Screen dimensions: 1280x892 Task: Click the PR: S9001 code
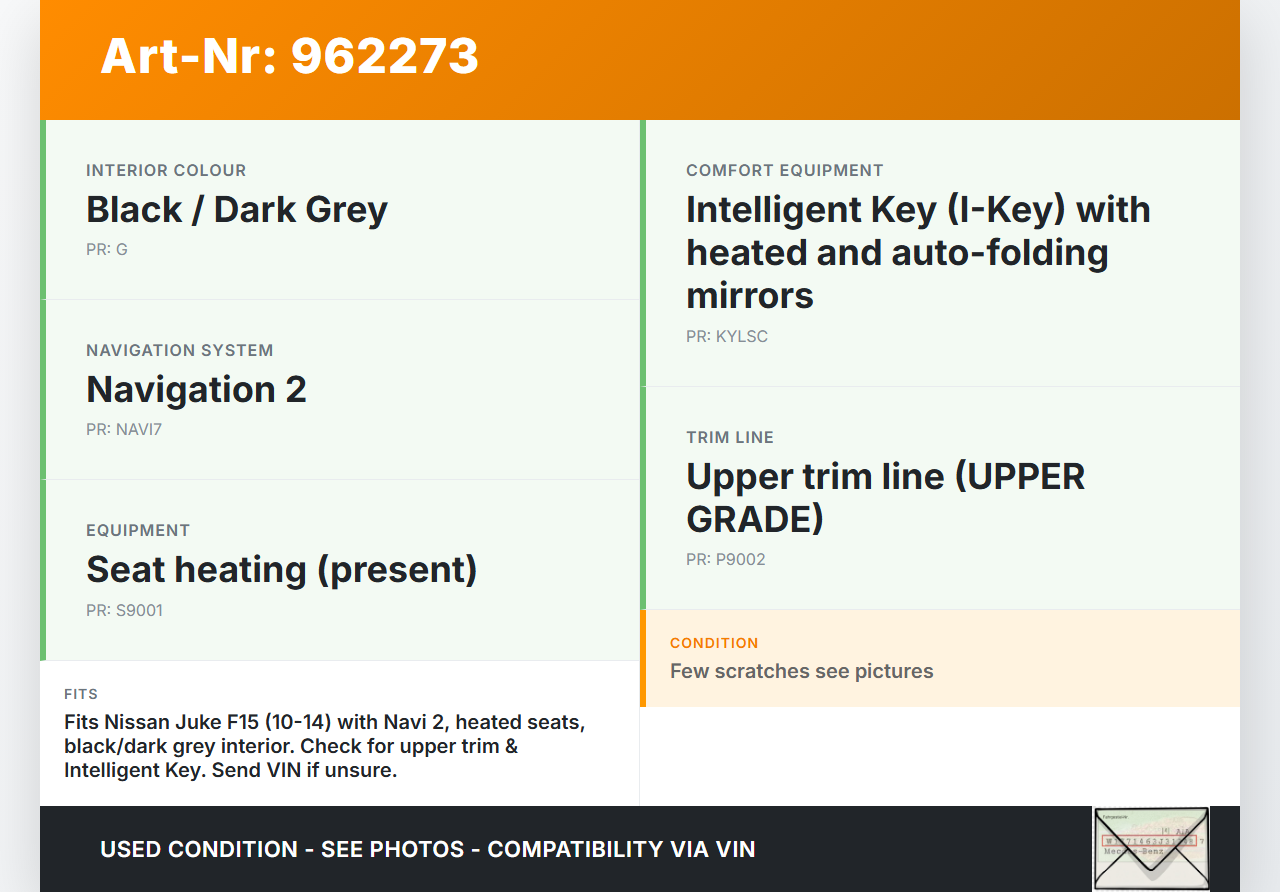[x=124, y=610]
